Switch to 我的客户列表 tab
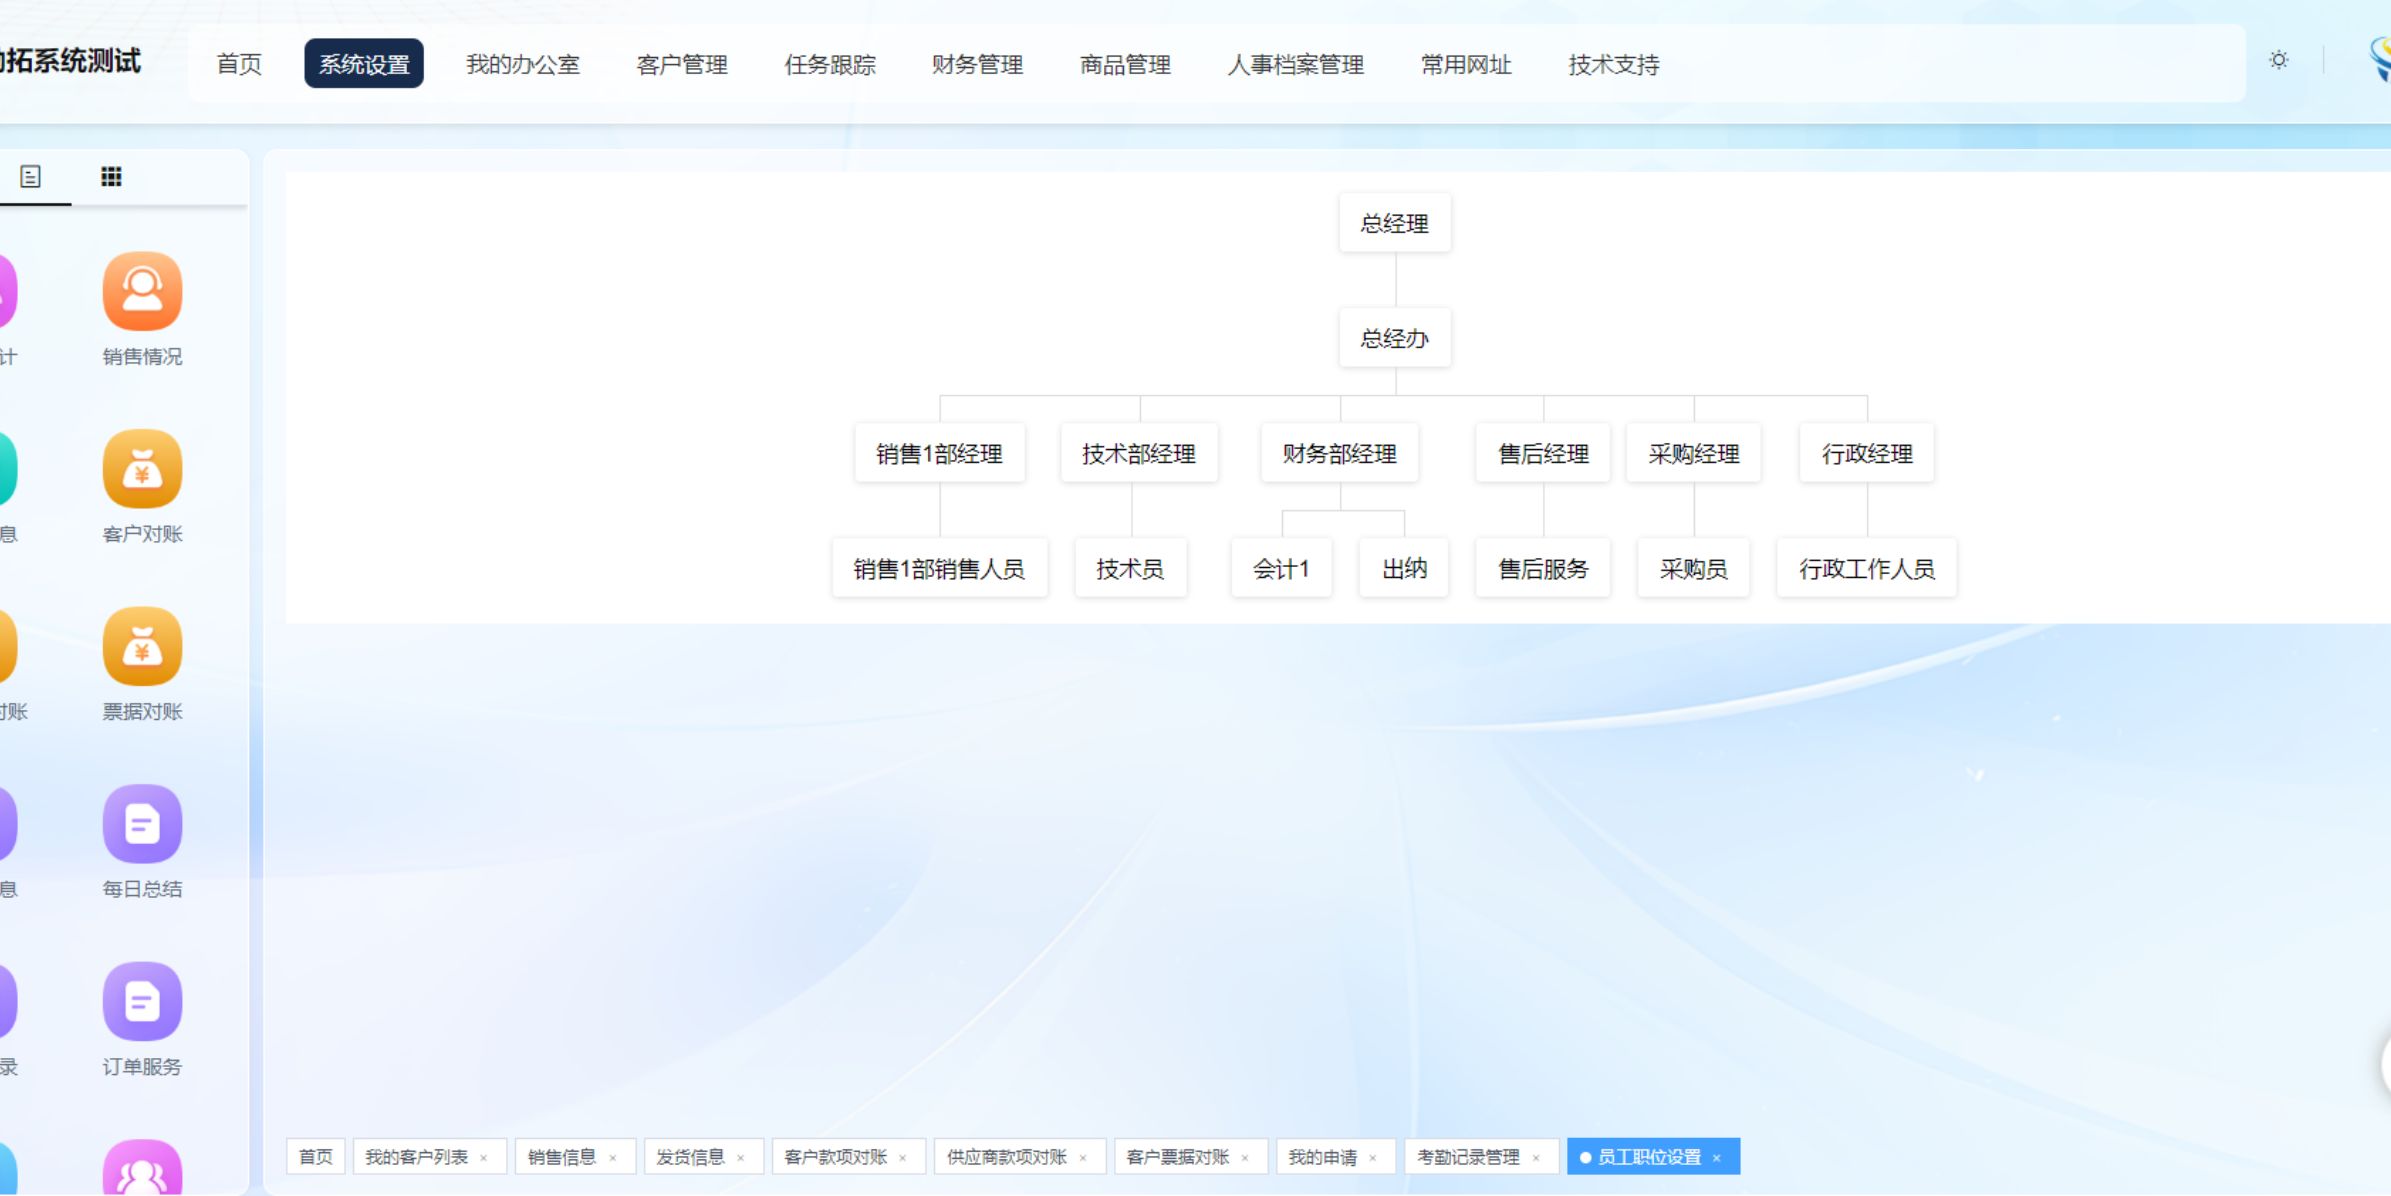 click(416, 1157)
